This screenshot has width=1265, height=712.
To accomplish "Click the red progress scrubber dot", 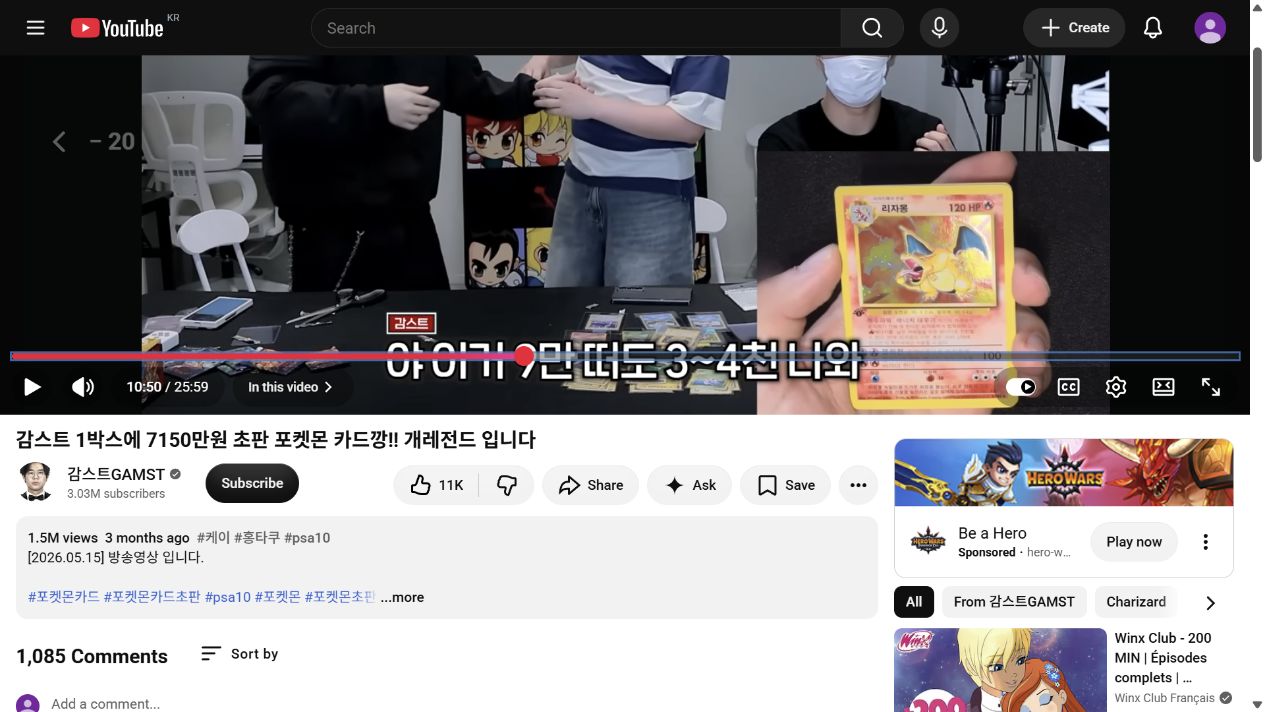I will click(x=525, y=356).
